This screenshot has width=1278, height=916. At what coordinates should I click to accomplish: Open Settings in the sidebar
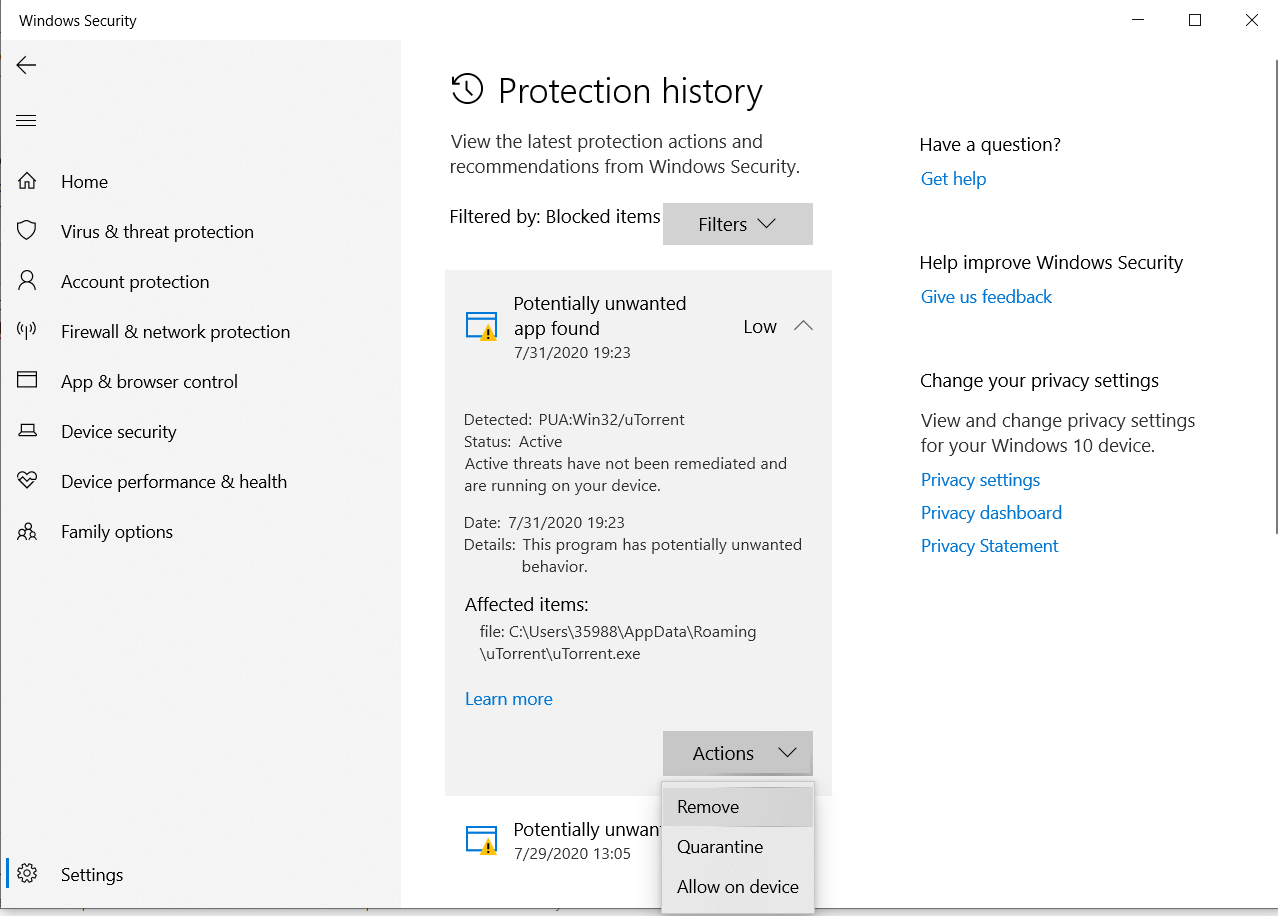(x=92, y=874)
